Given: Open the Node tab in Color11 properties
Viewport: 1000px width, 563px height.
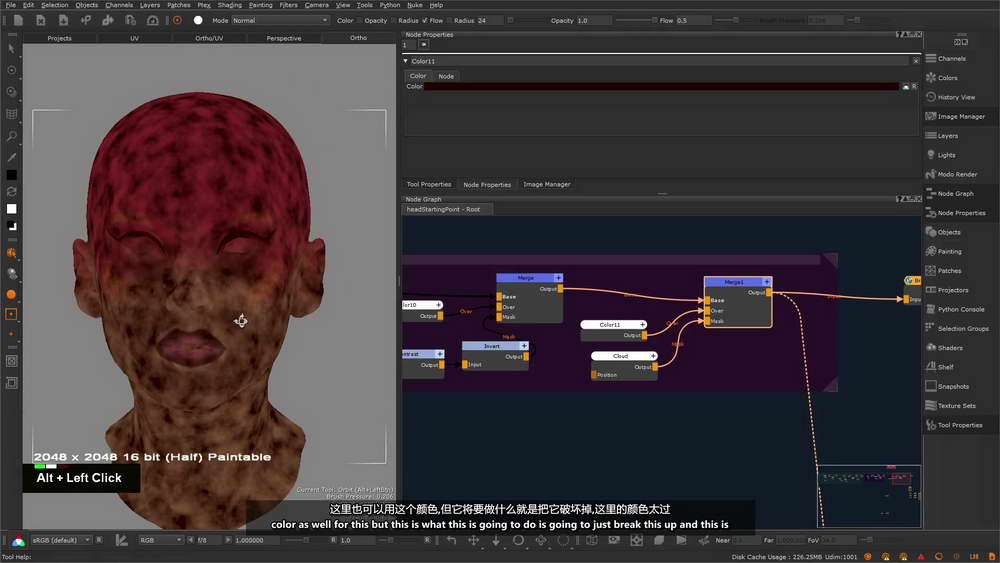Looking at the screenshot, I should pyautogui.click(x=446, y=76).
